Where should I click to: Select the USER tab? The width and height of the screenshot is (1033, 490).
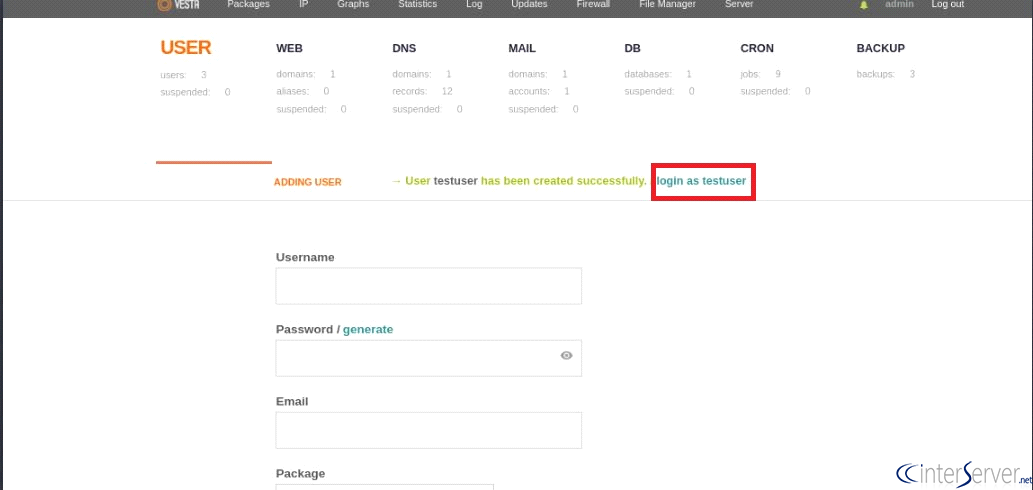[x=186, y=47]
